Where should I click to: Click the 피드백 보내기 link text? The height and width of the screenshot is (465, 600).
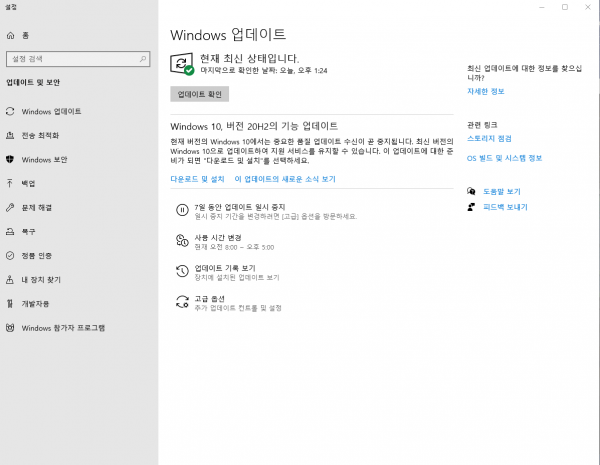505,207
